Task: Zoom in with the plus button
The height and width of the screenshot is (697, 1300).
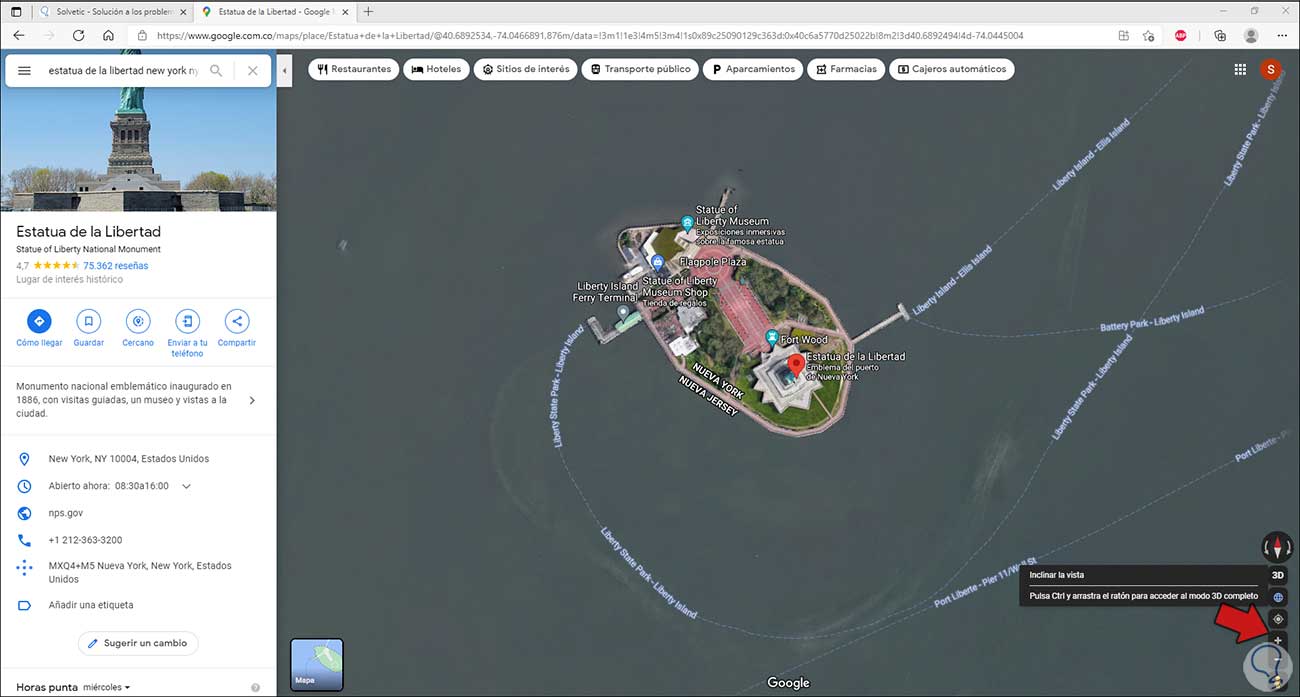Action: tap(1278, 641)
